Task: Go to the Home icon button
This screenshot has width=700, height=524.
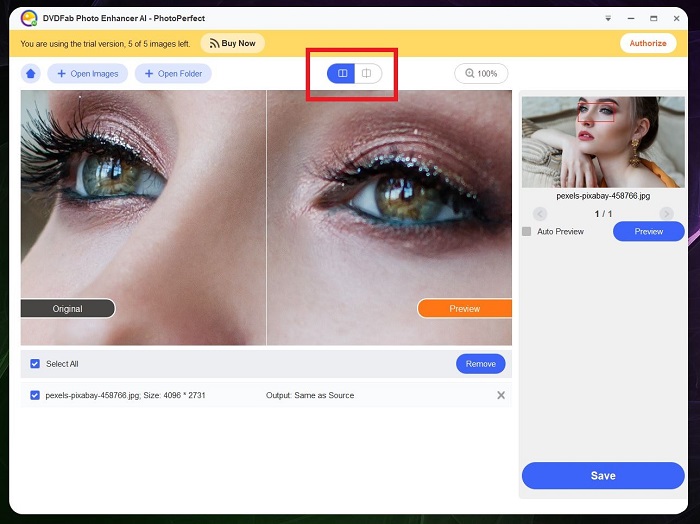Action: pyautogui.click(x=30, y=74)
